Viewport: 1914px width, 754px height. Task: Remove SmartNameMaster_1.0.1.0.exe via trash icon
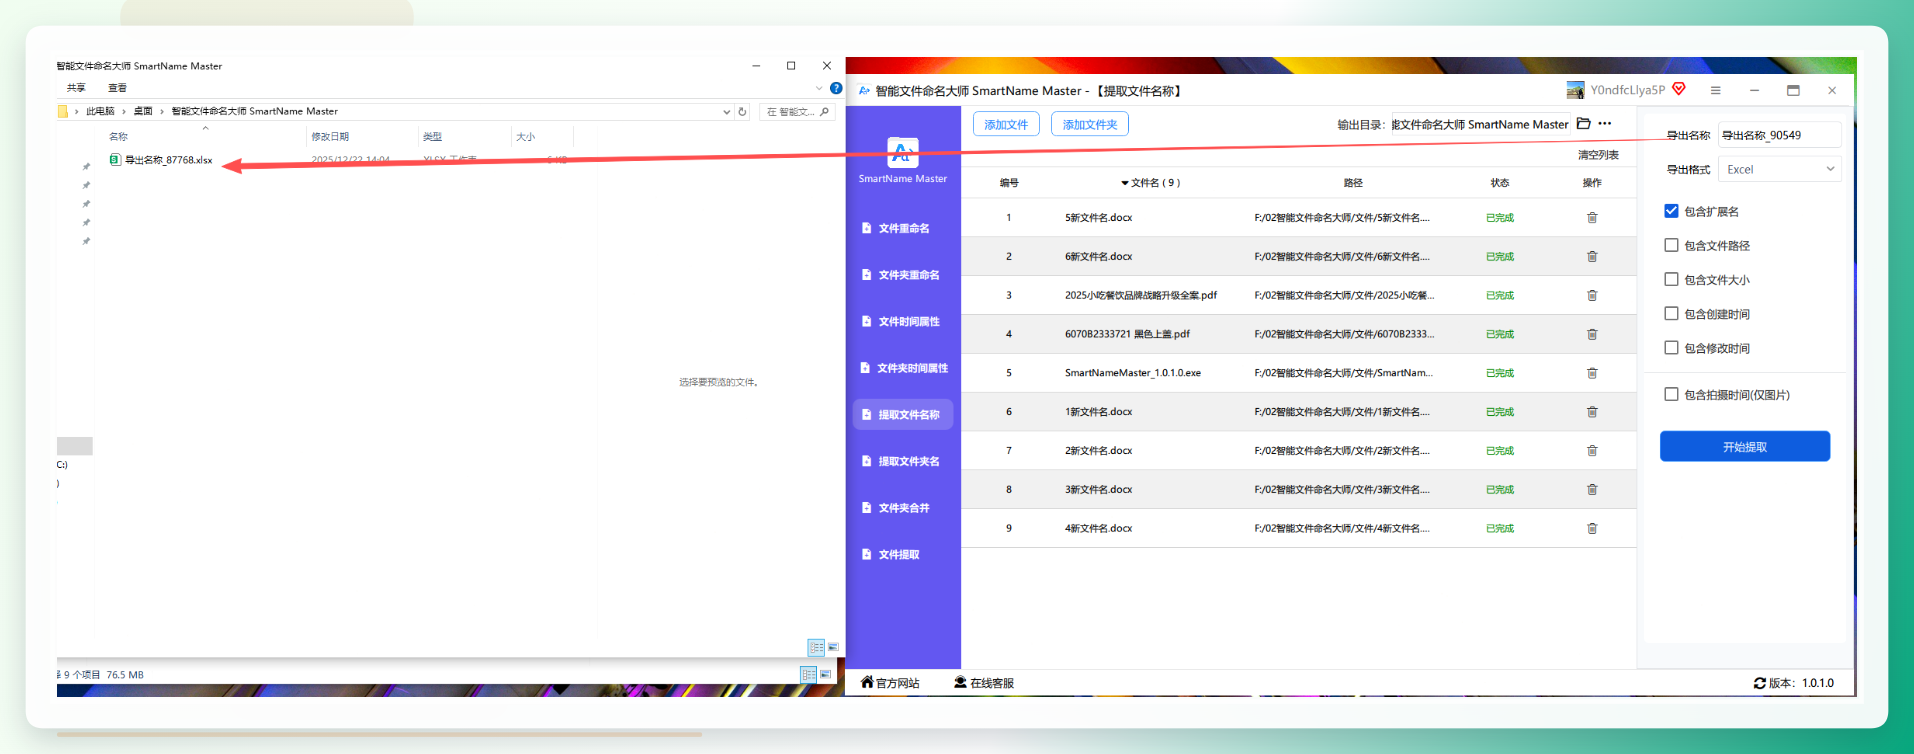1592,373
